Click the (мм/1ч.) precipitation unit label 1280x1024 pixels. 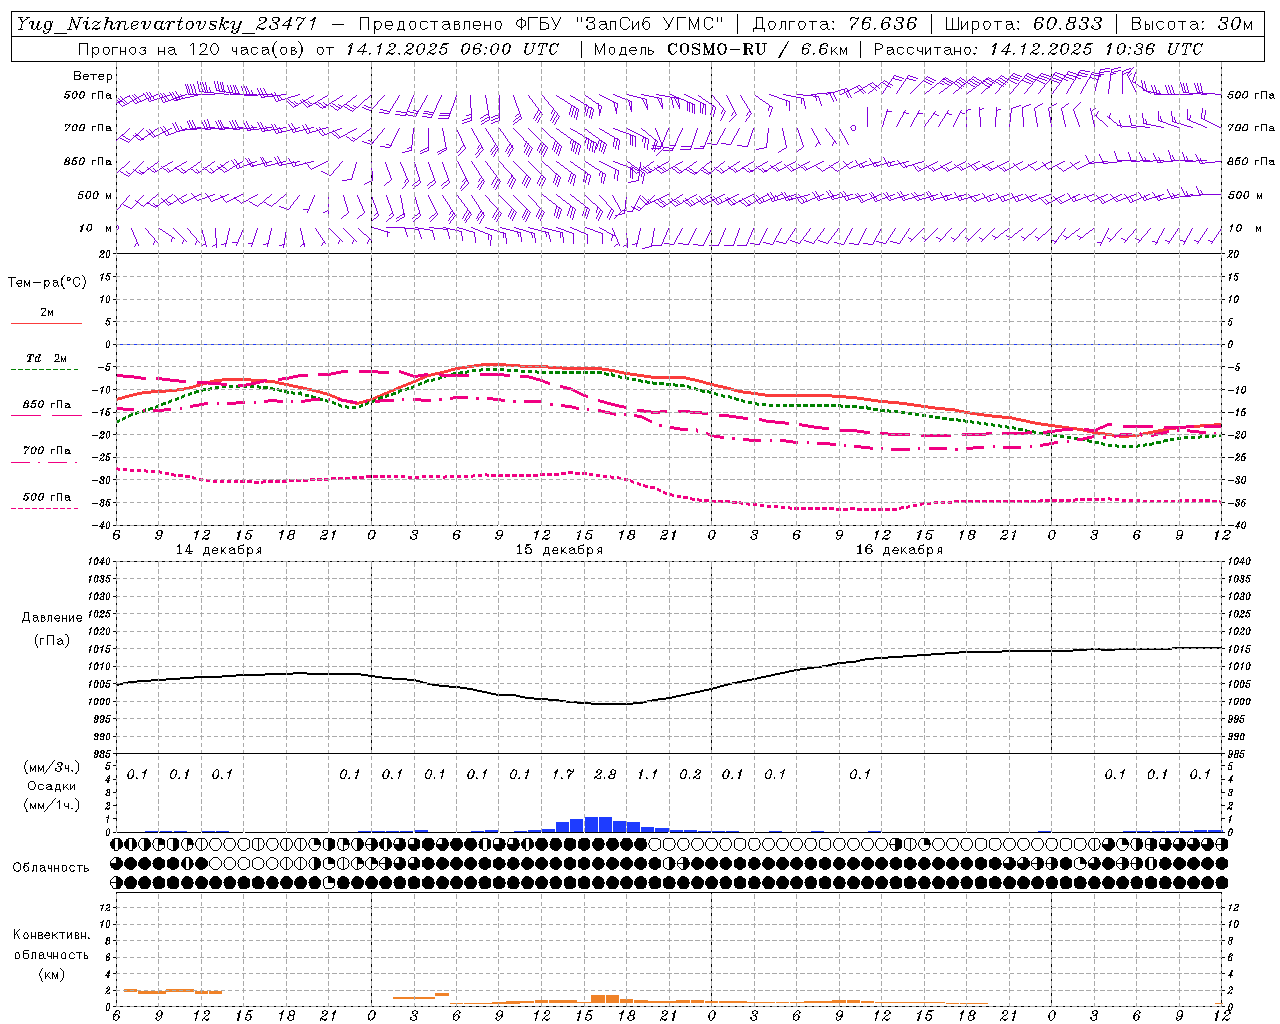tap(51, 805)
